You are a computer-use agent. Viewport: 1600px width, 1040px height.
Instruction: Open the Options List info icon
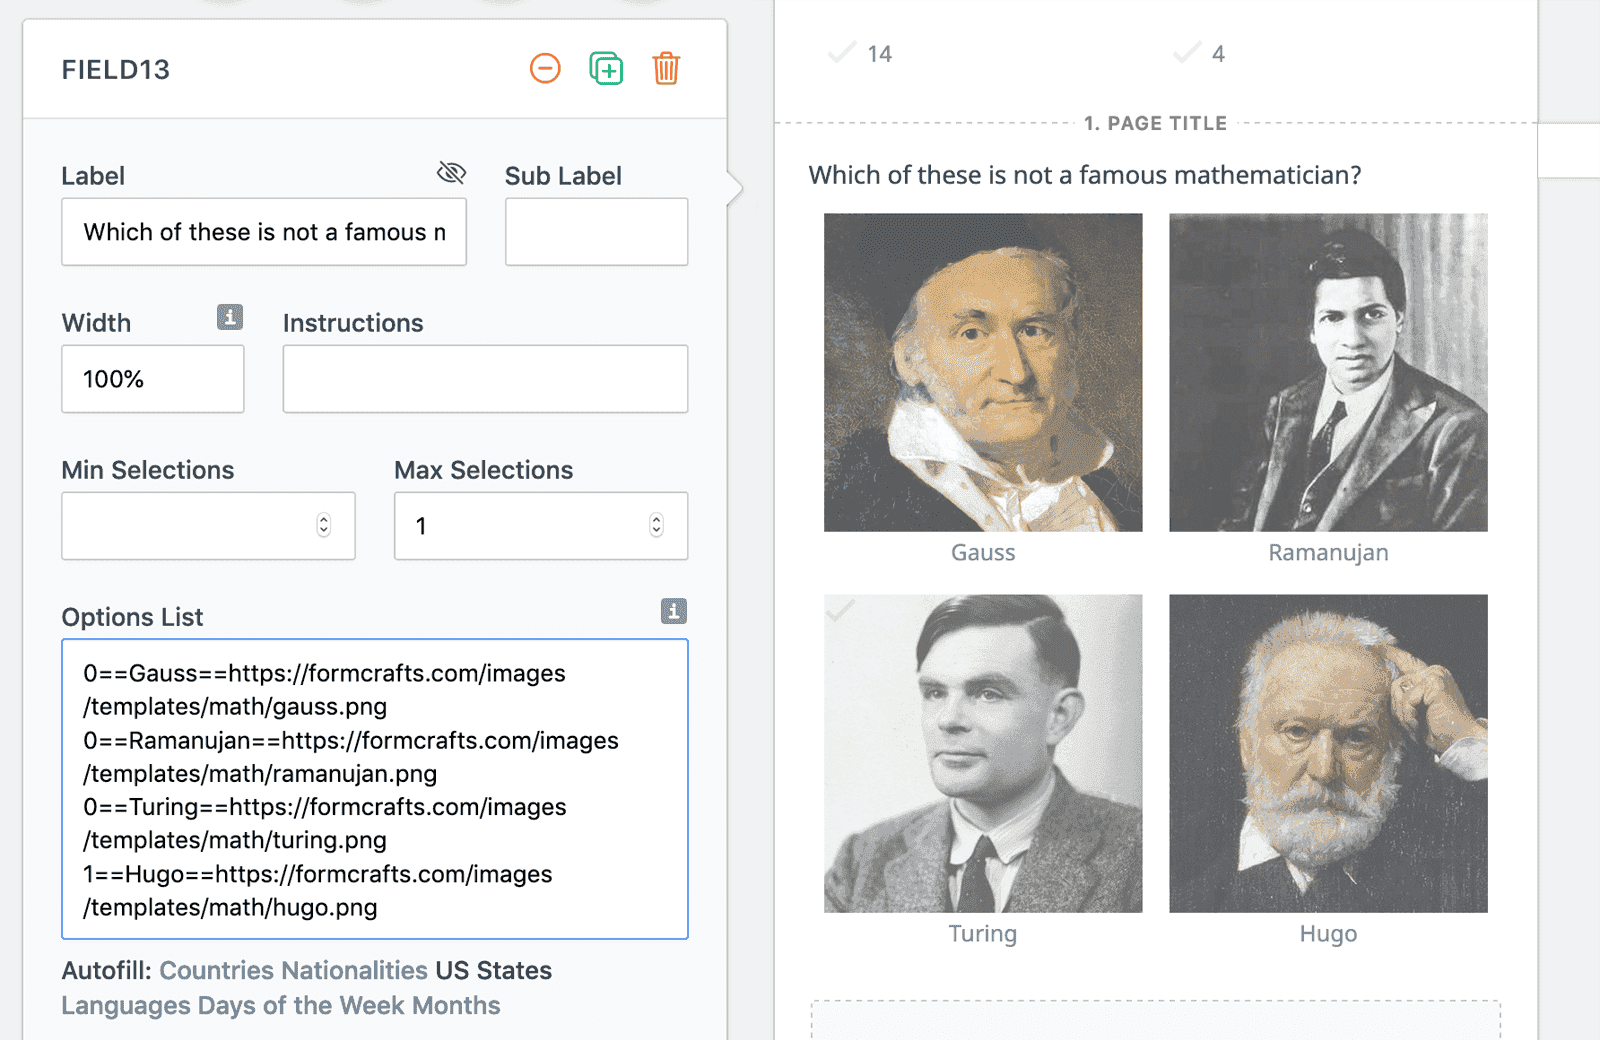tap(674, 611)
